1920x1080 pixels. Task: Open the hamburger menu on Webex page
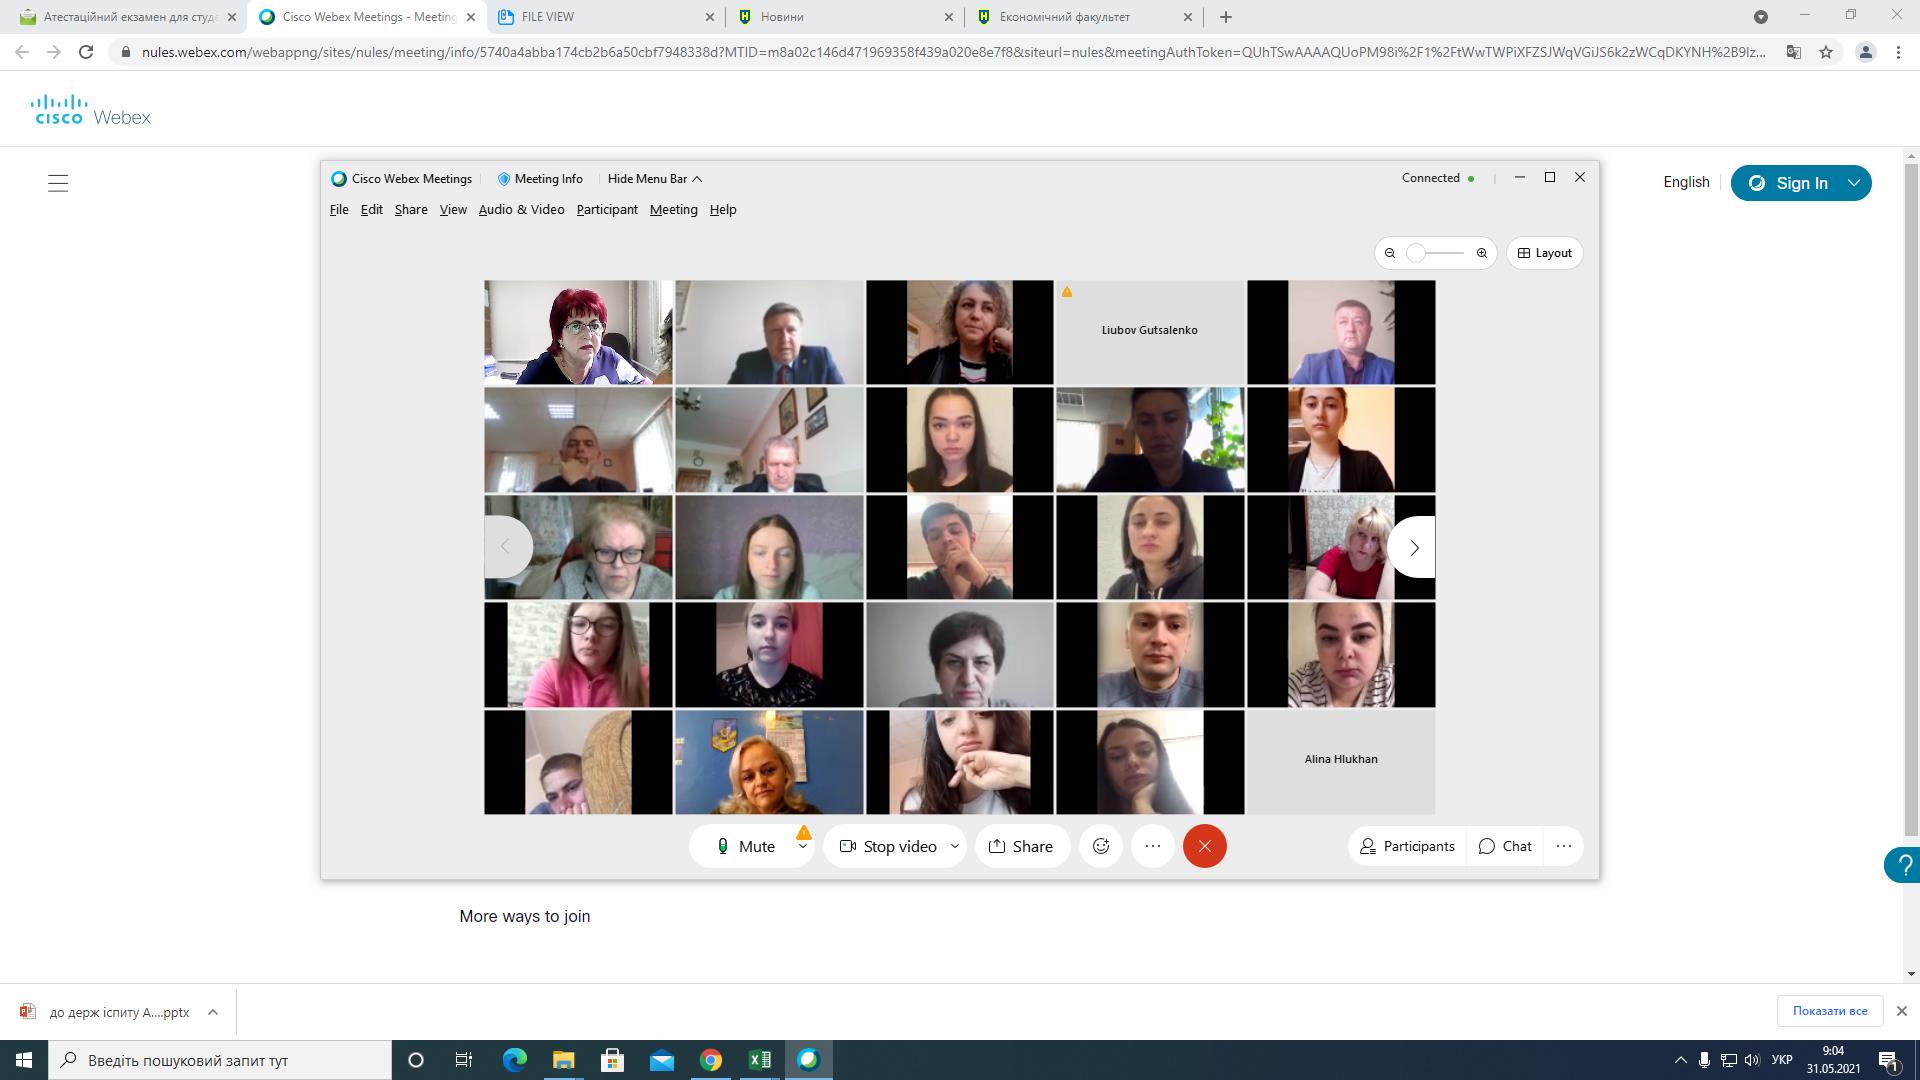58,183
